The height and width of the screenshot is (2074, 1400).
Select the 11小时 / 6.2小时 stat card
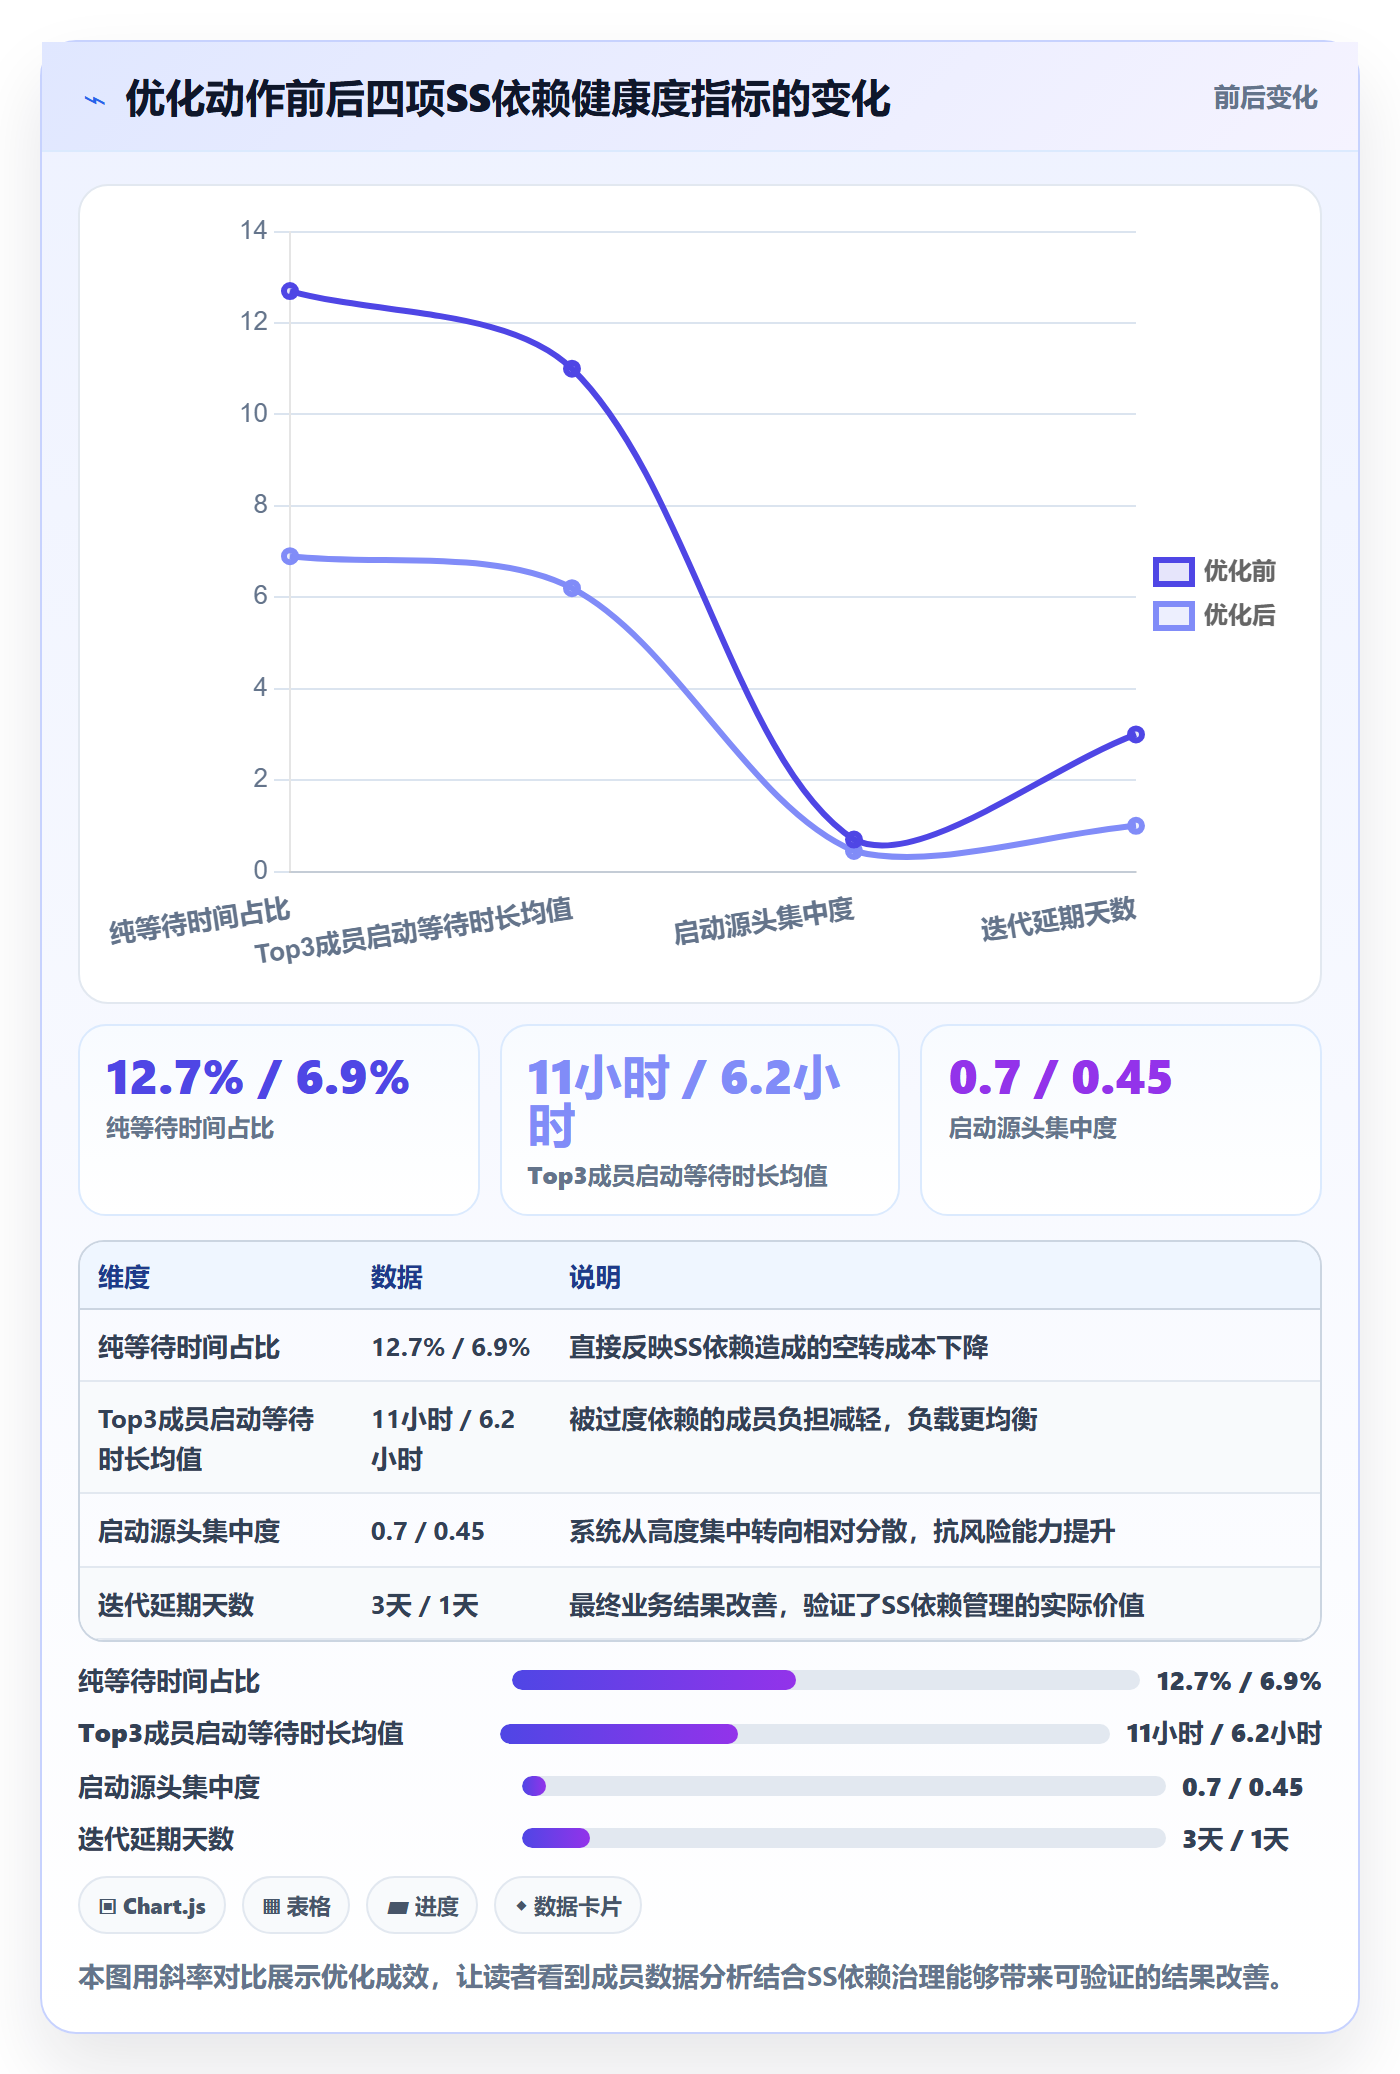coord(700,1120)
